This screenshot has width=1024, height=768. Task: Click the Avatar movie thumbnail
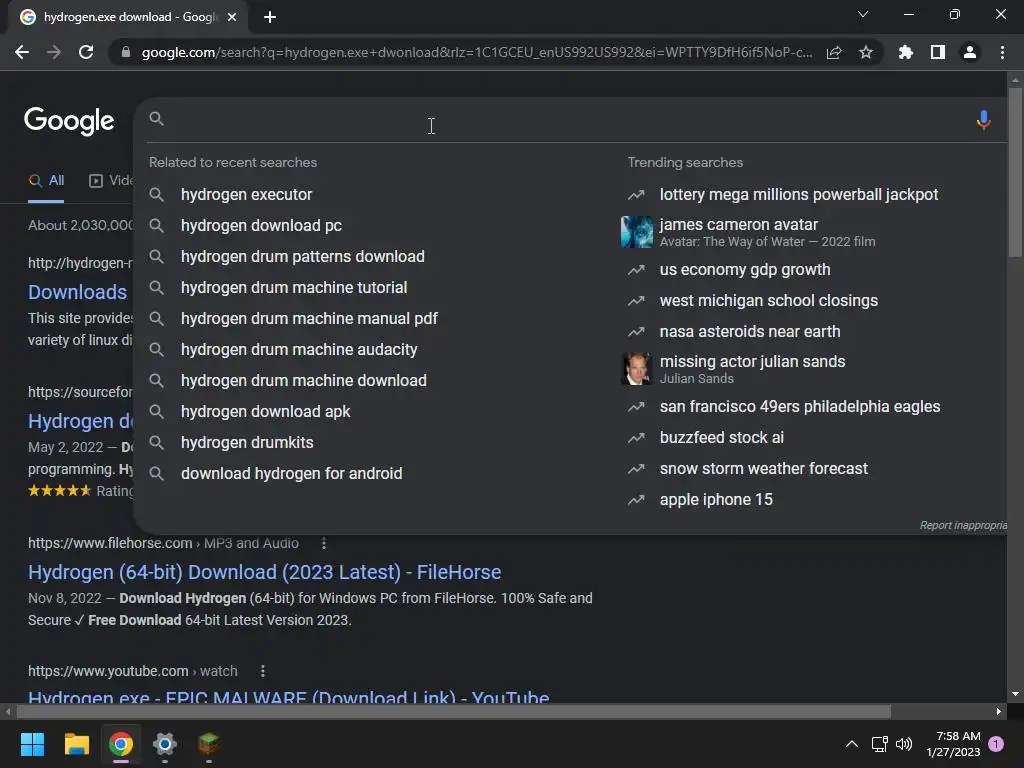pos(637,232)
